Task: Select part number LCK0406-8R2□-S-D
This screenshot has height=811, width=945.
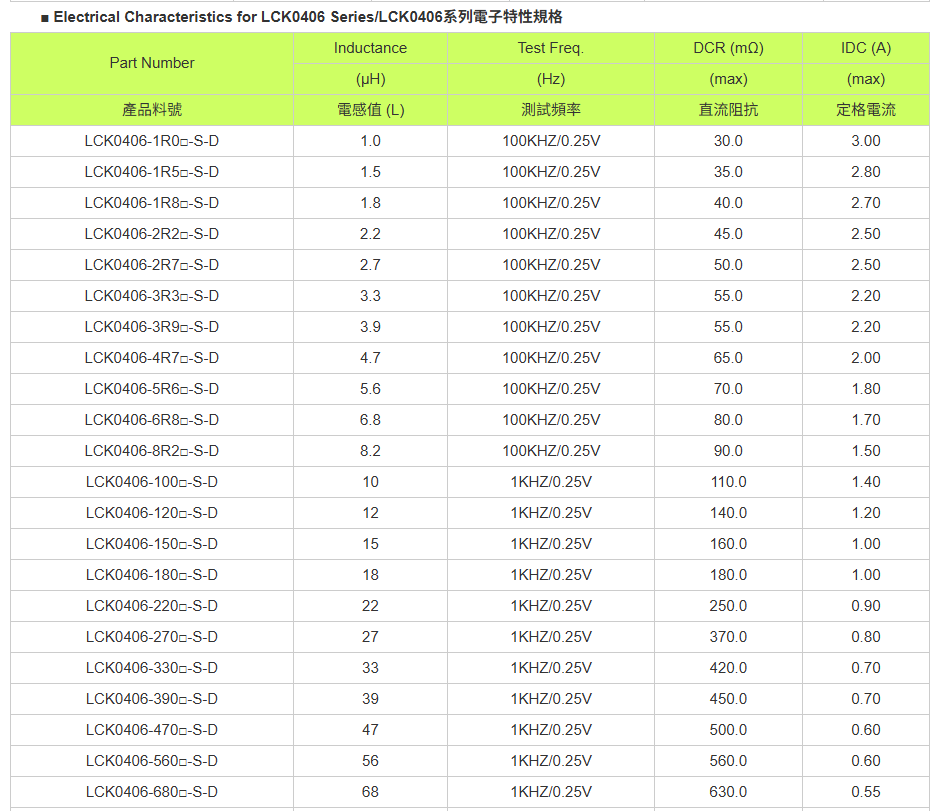Action: click(x=152, y=451)
